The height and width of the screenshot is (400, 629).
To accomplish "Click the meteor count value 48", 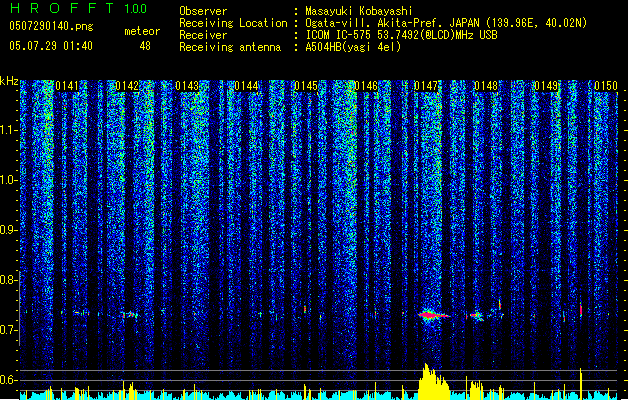I will pos(145,46).
